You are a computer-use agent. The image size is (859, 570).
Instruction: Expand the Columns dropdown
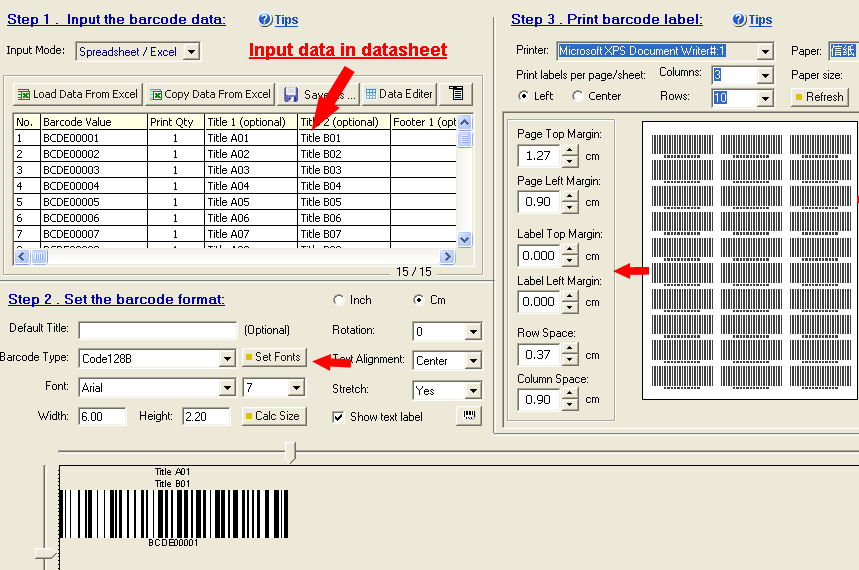point(765,75)
